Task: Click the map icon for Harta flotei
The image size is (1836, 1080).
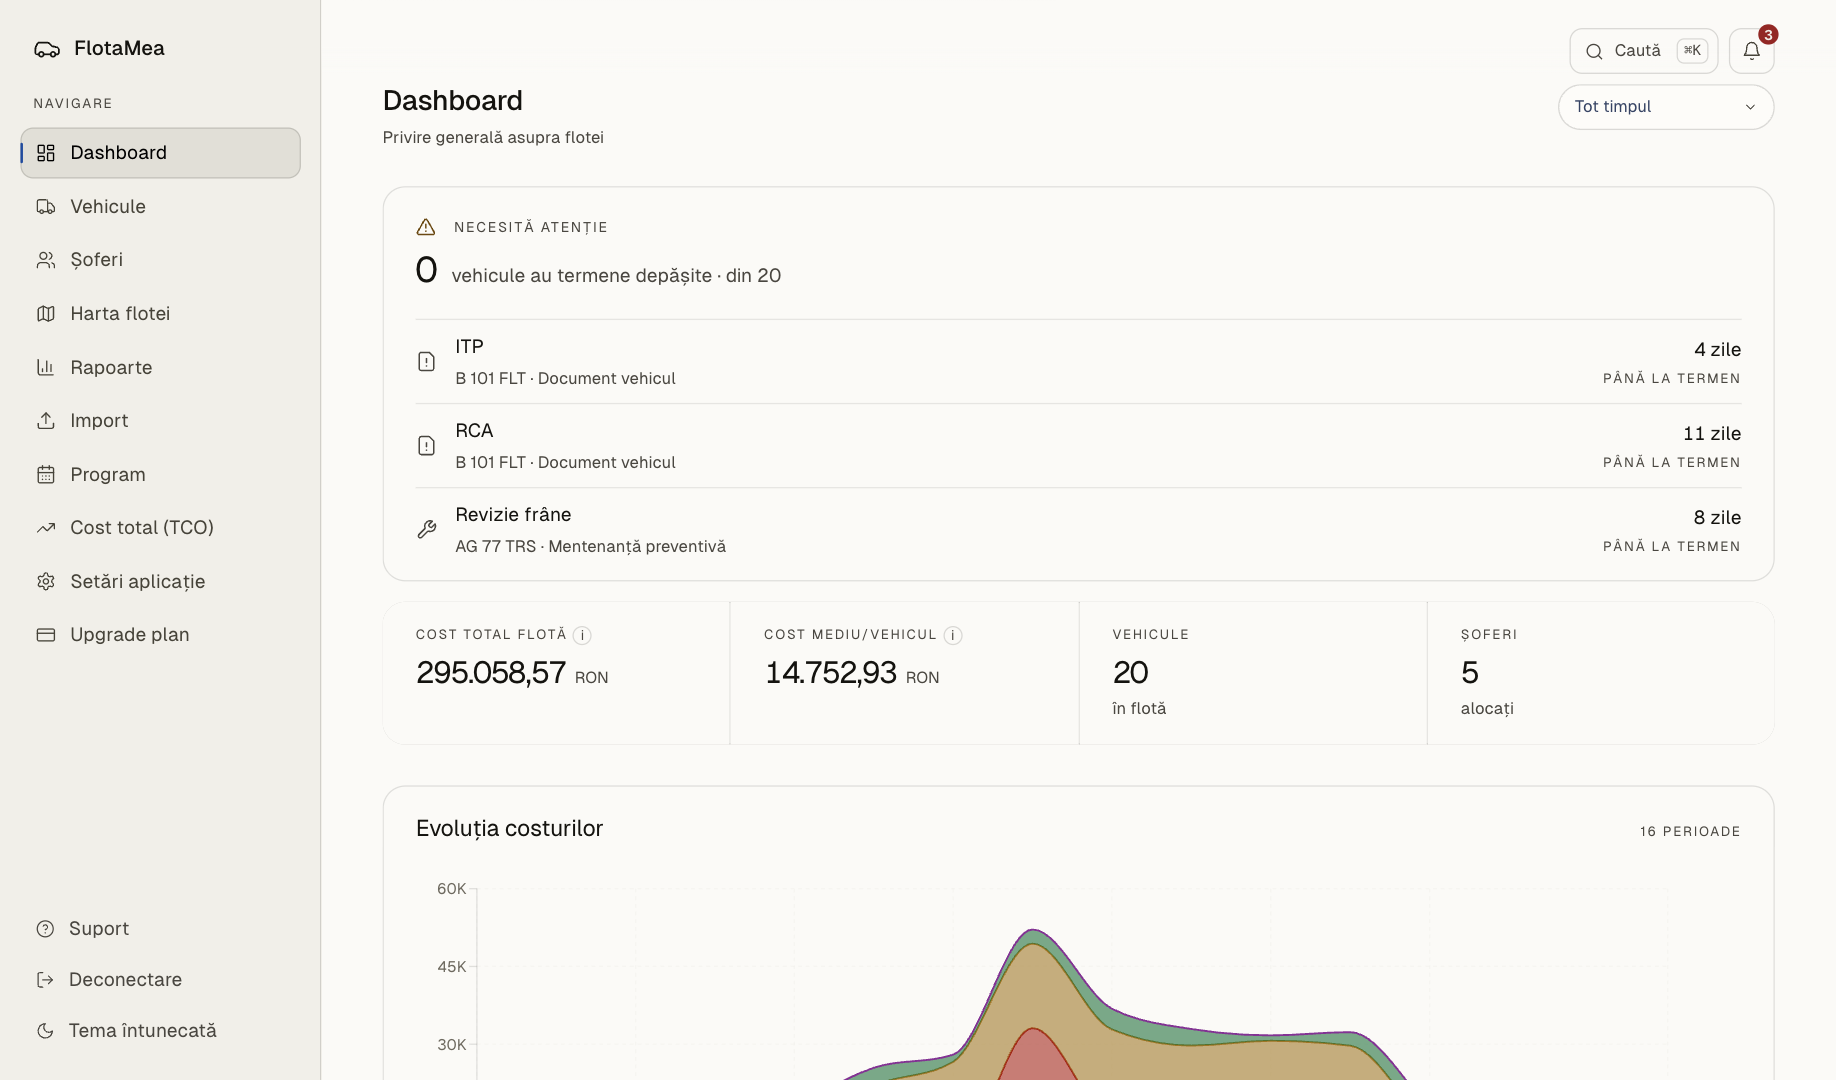Action: coord(46,314)
